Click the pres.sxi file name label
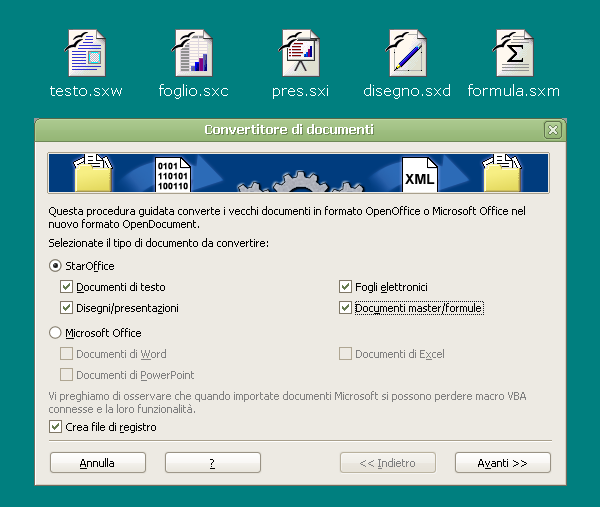 (x=300, y=91)
